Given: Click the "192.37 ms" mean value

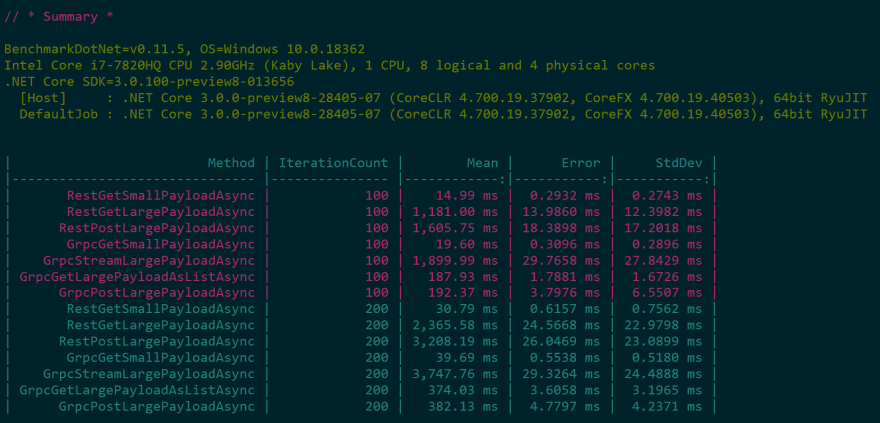Looking at the screenshot, I should point(463,293).
